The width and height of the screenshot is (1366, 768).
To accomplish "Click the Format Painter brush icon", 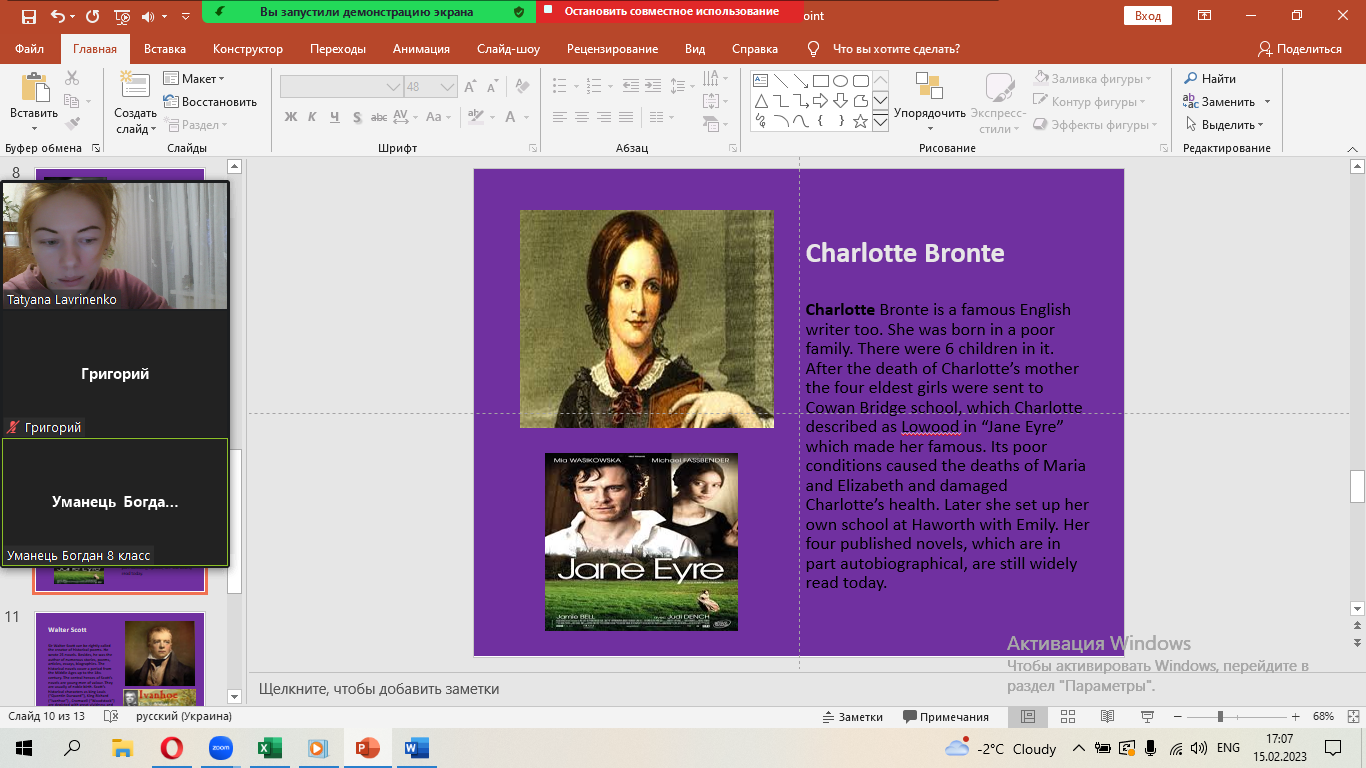I will point(72,125).
